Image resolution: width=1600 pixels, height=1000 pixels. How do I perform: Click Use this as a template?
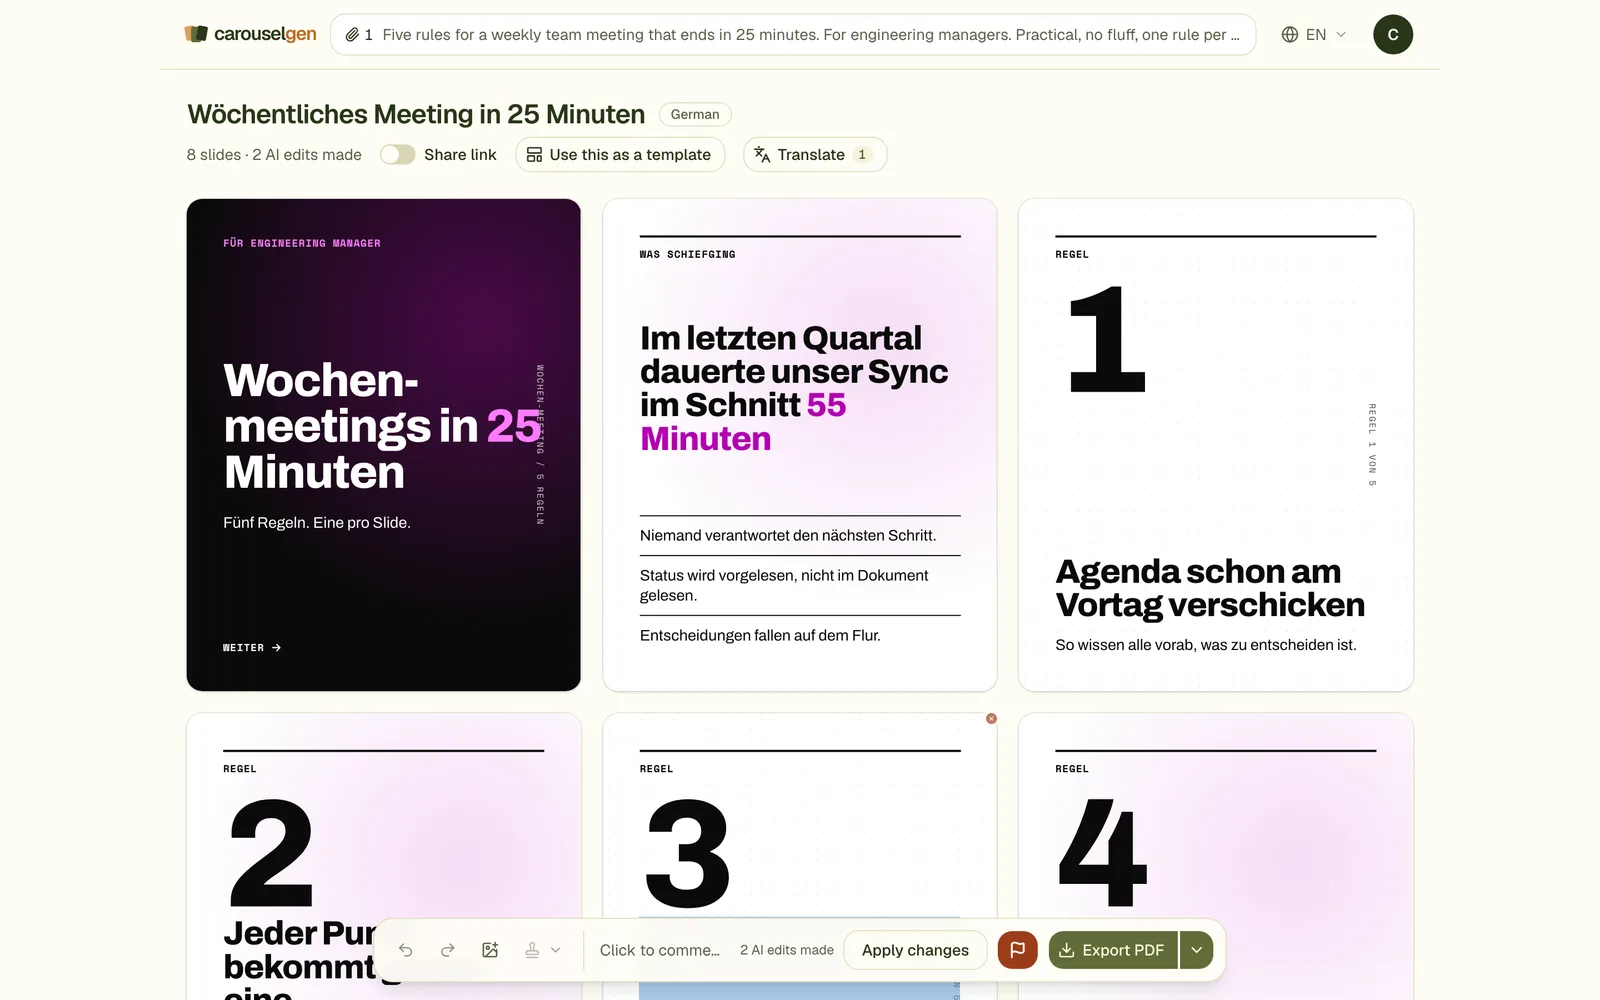(620, 155)
